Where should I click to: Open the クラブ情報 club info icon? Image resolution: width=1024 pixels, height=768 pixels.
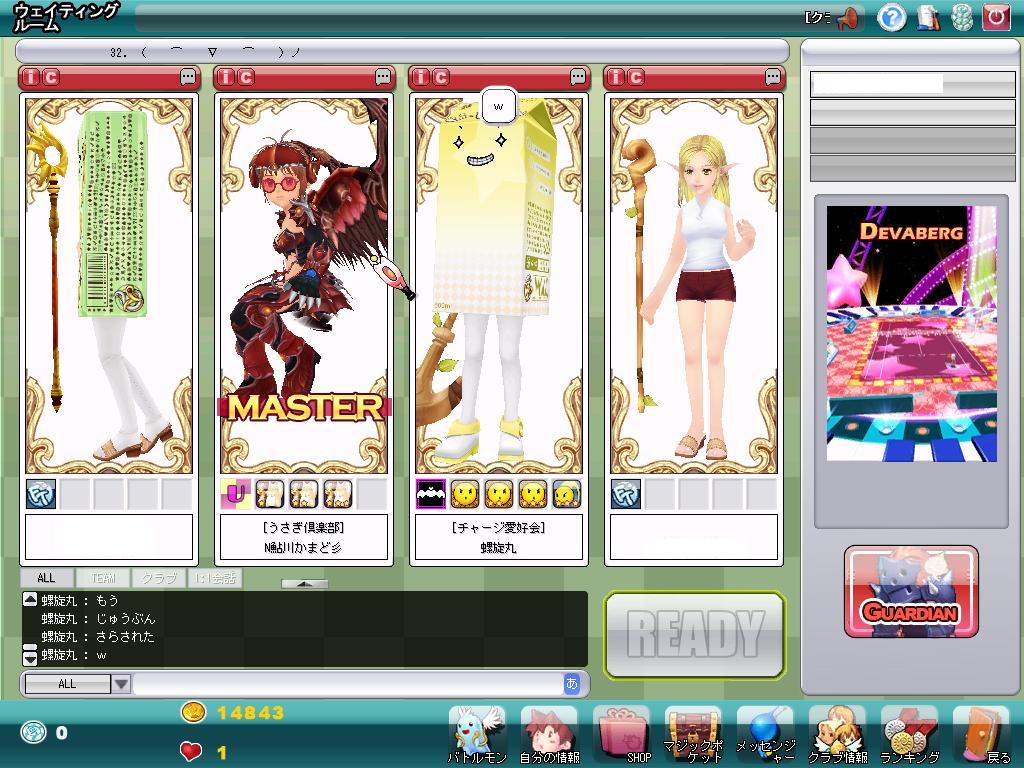(837, 734)
